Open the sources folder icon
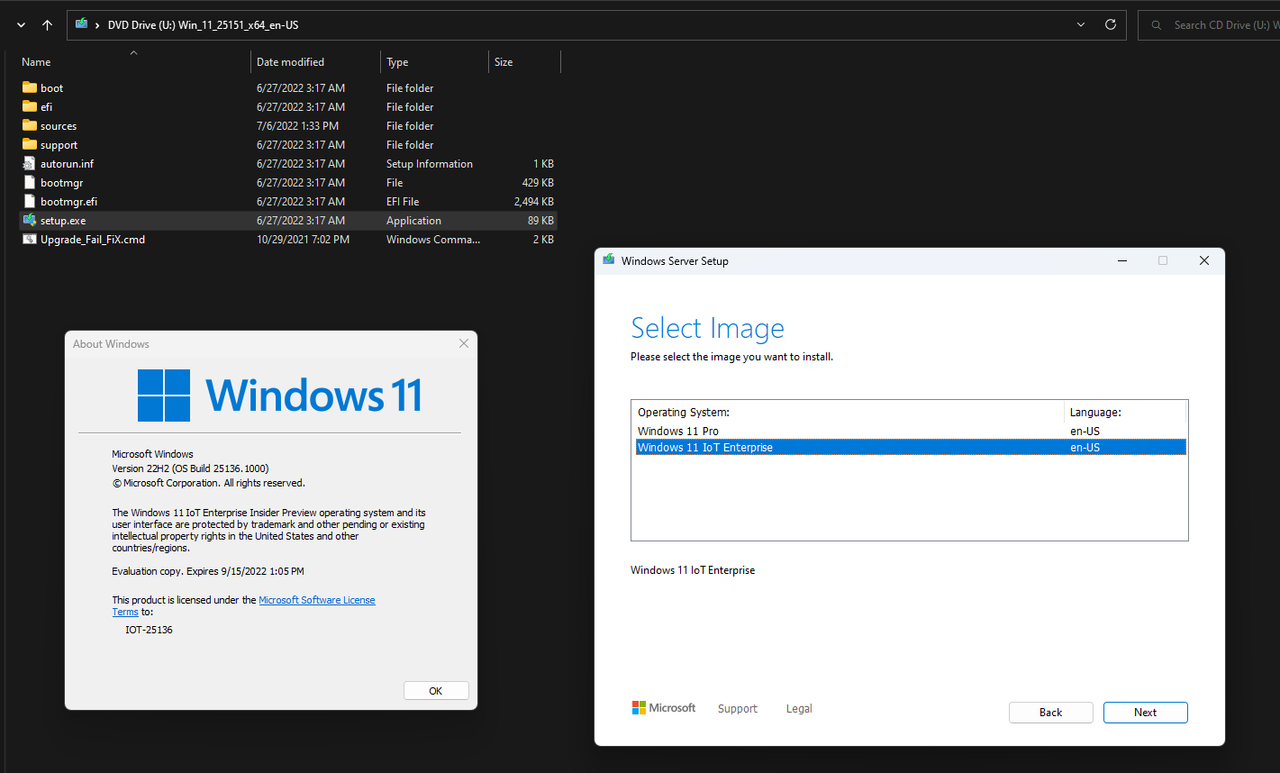The image size is (1280, 773). point(29,126)
